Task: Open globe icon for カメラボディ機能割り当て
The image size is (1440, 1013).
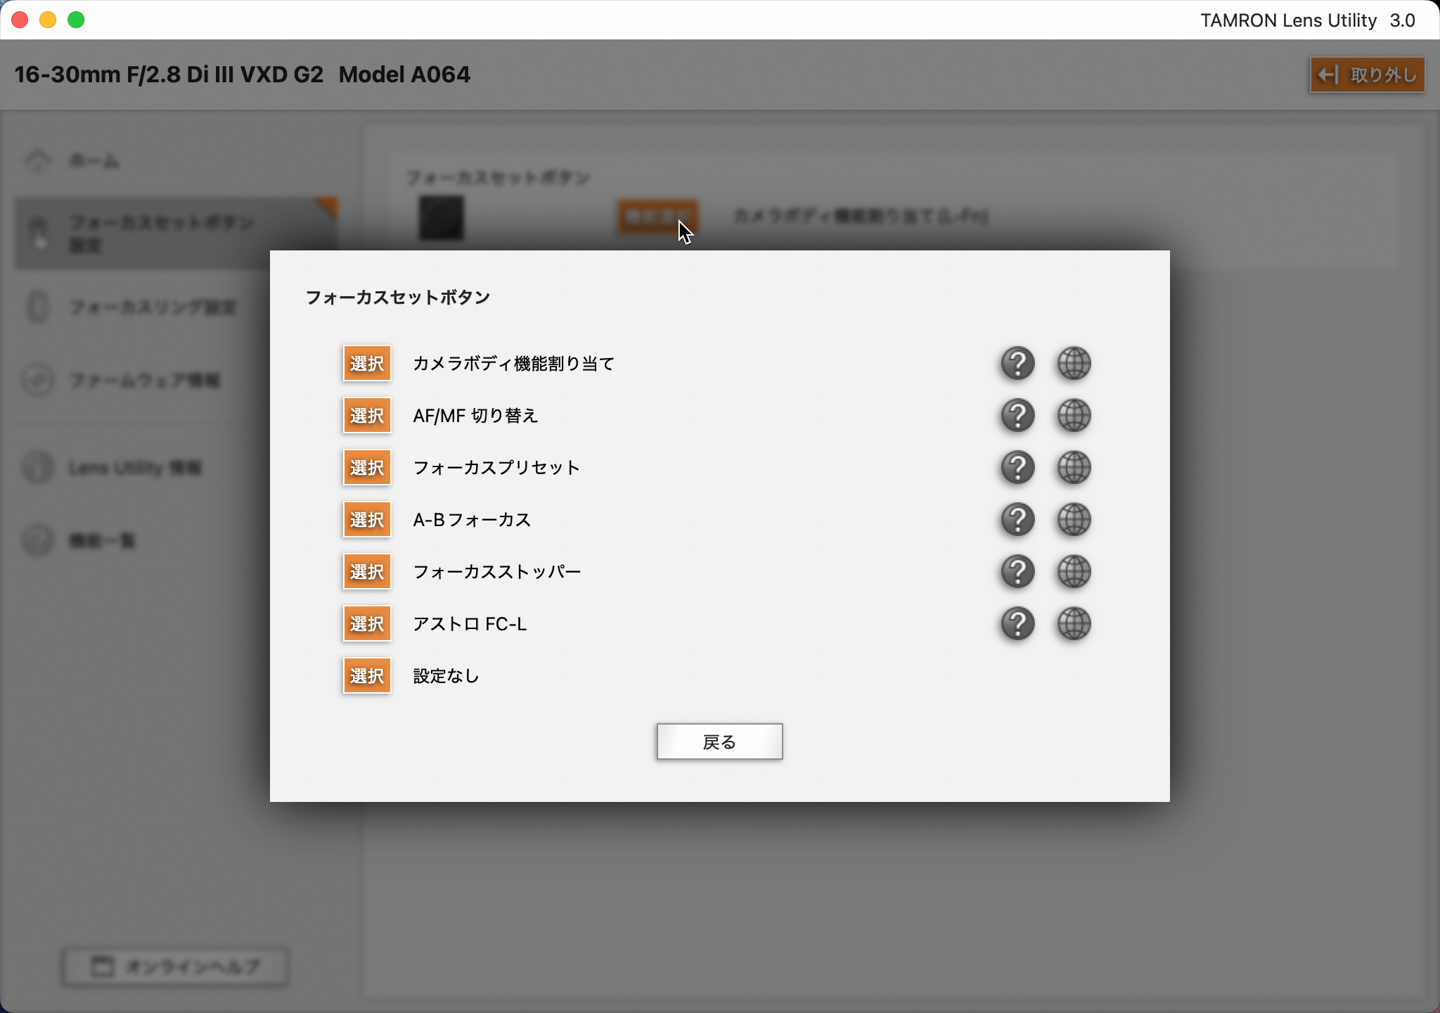Action: tap(1073, 363)
